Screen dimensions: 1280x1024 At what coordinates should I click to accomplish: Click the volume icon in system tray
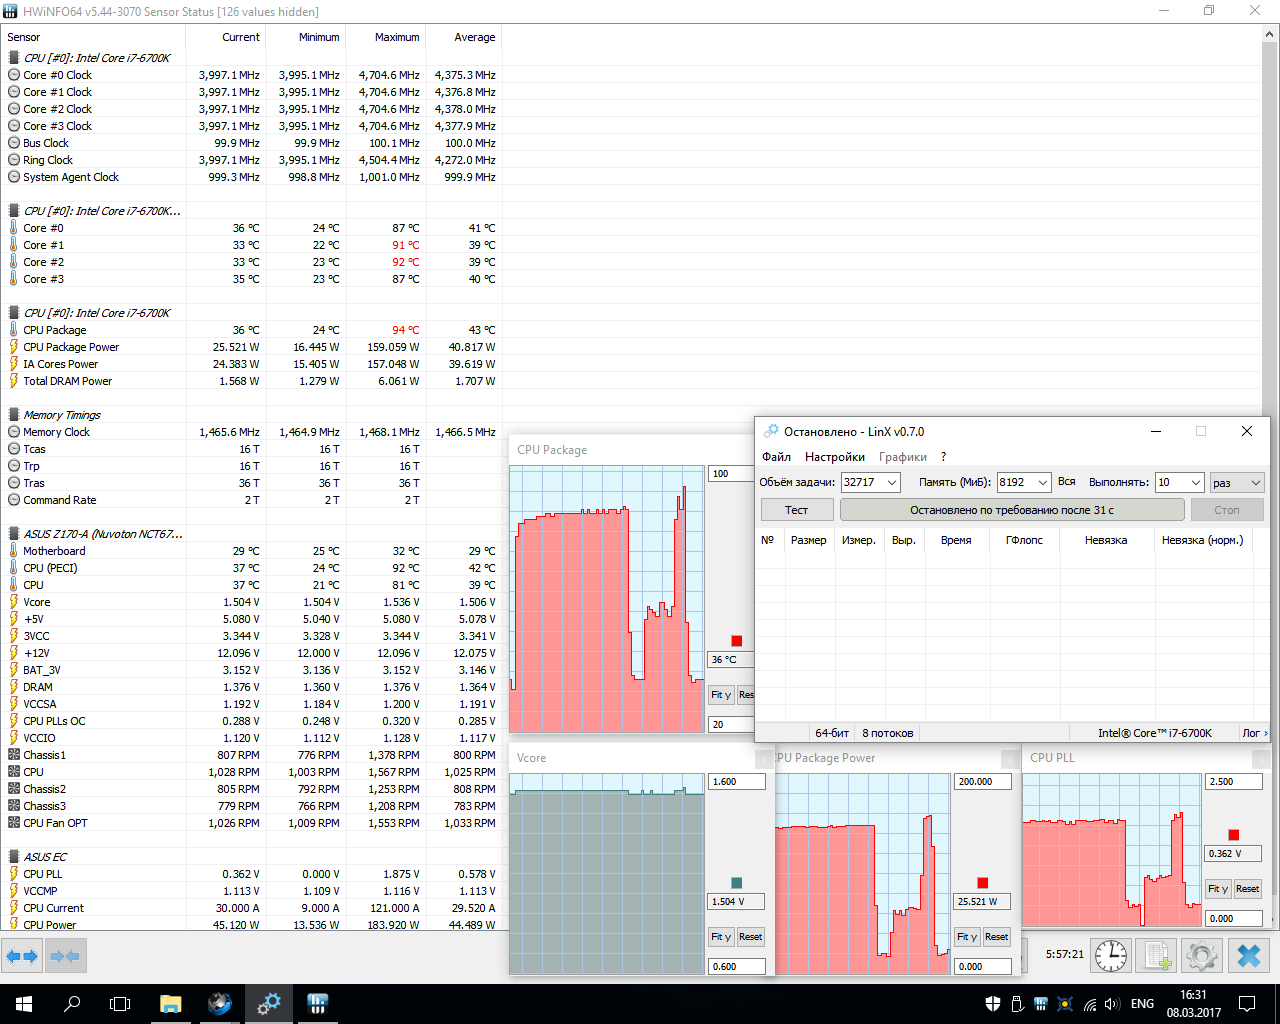(1112, 1004)
